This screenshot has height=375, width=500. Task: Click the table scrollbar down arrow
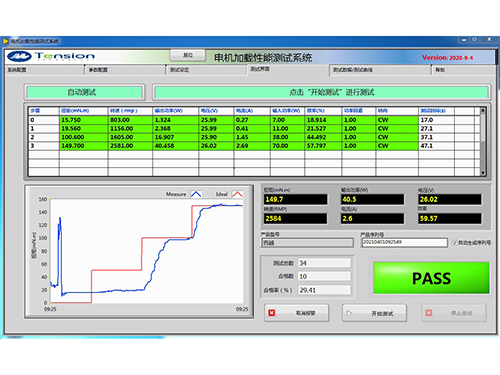(482, 173)
